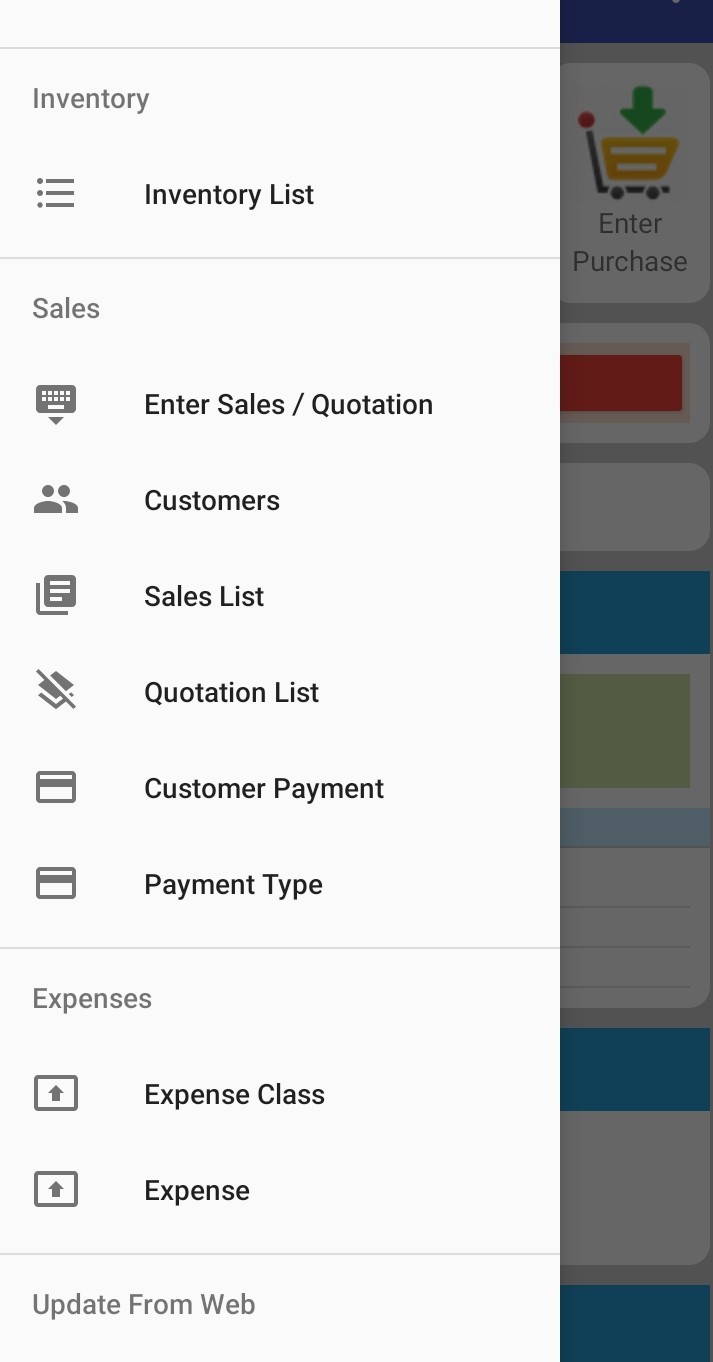This screenshot has height=1362, width=713.
Task: Click the red bar behind the drawer
Action: pos(621,382)
